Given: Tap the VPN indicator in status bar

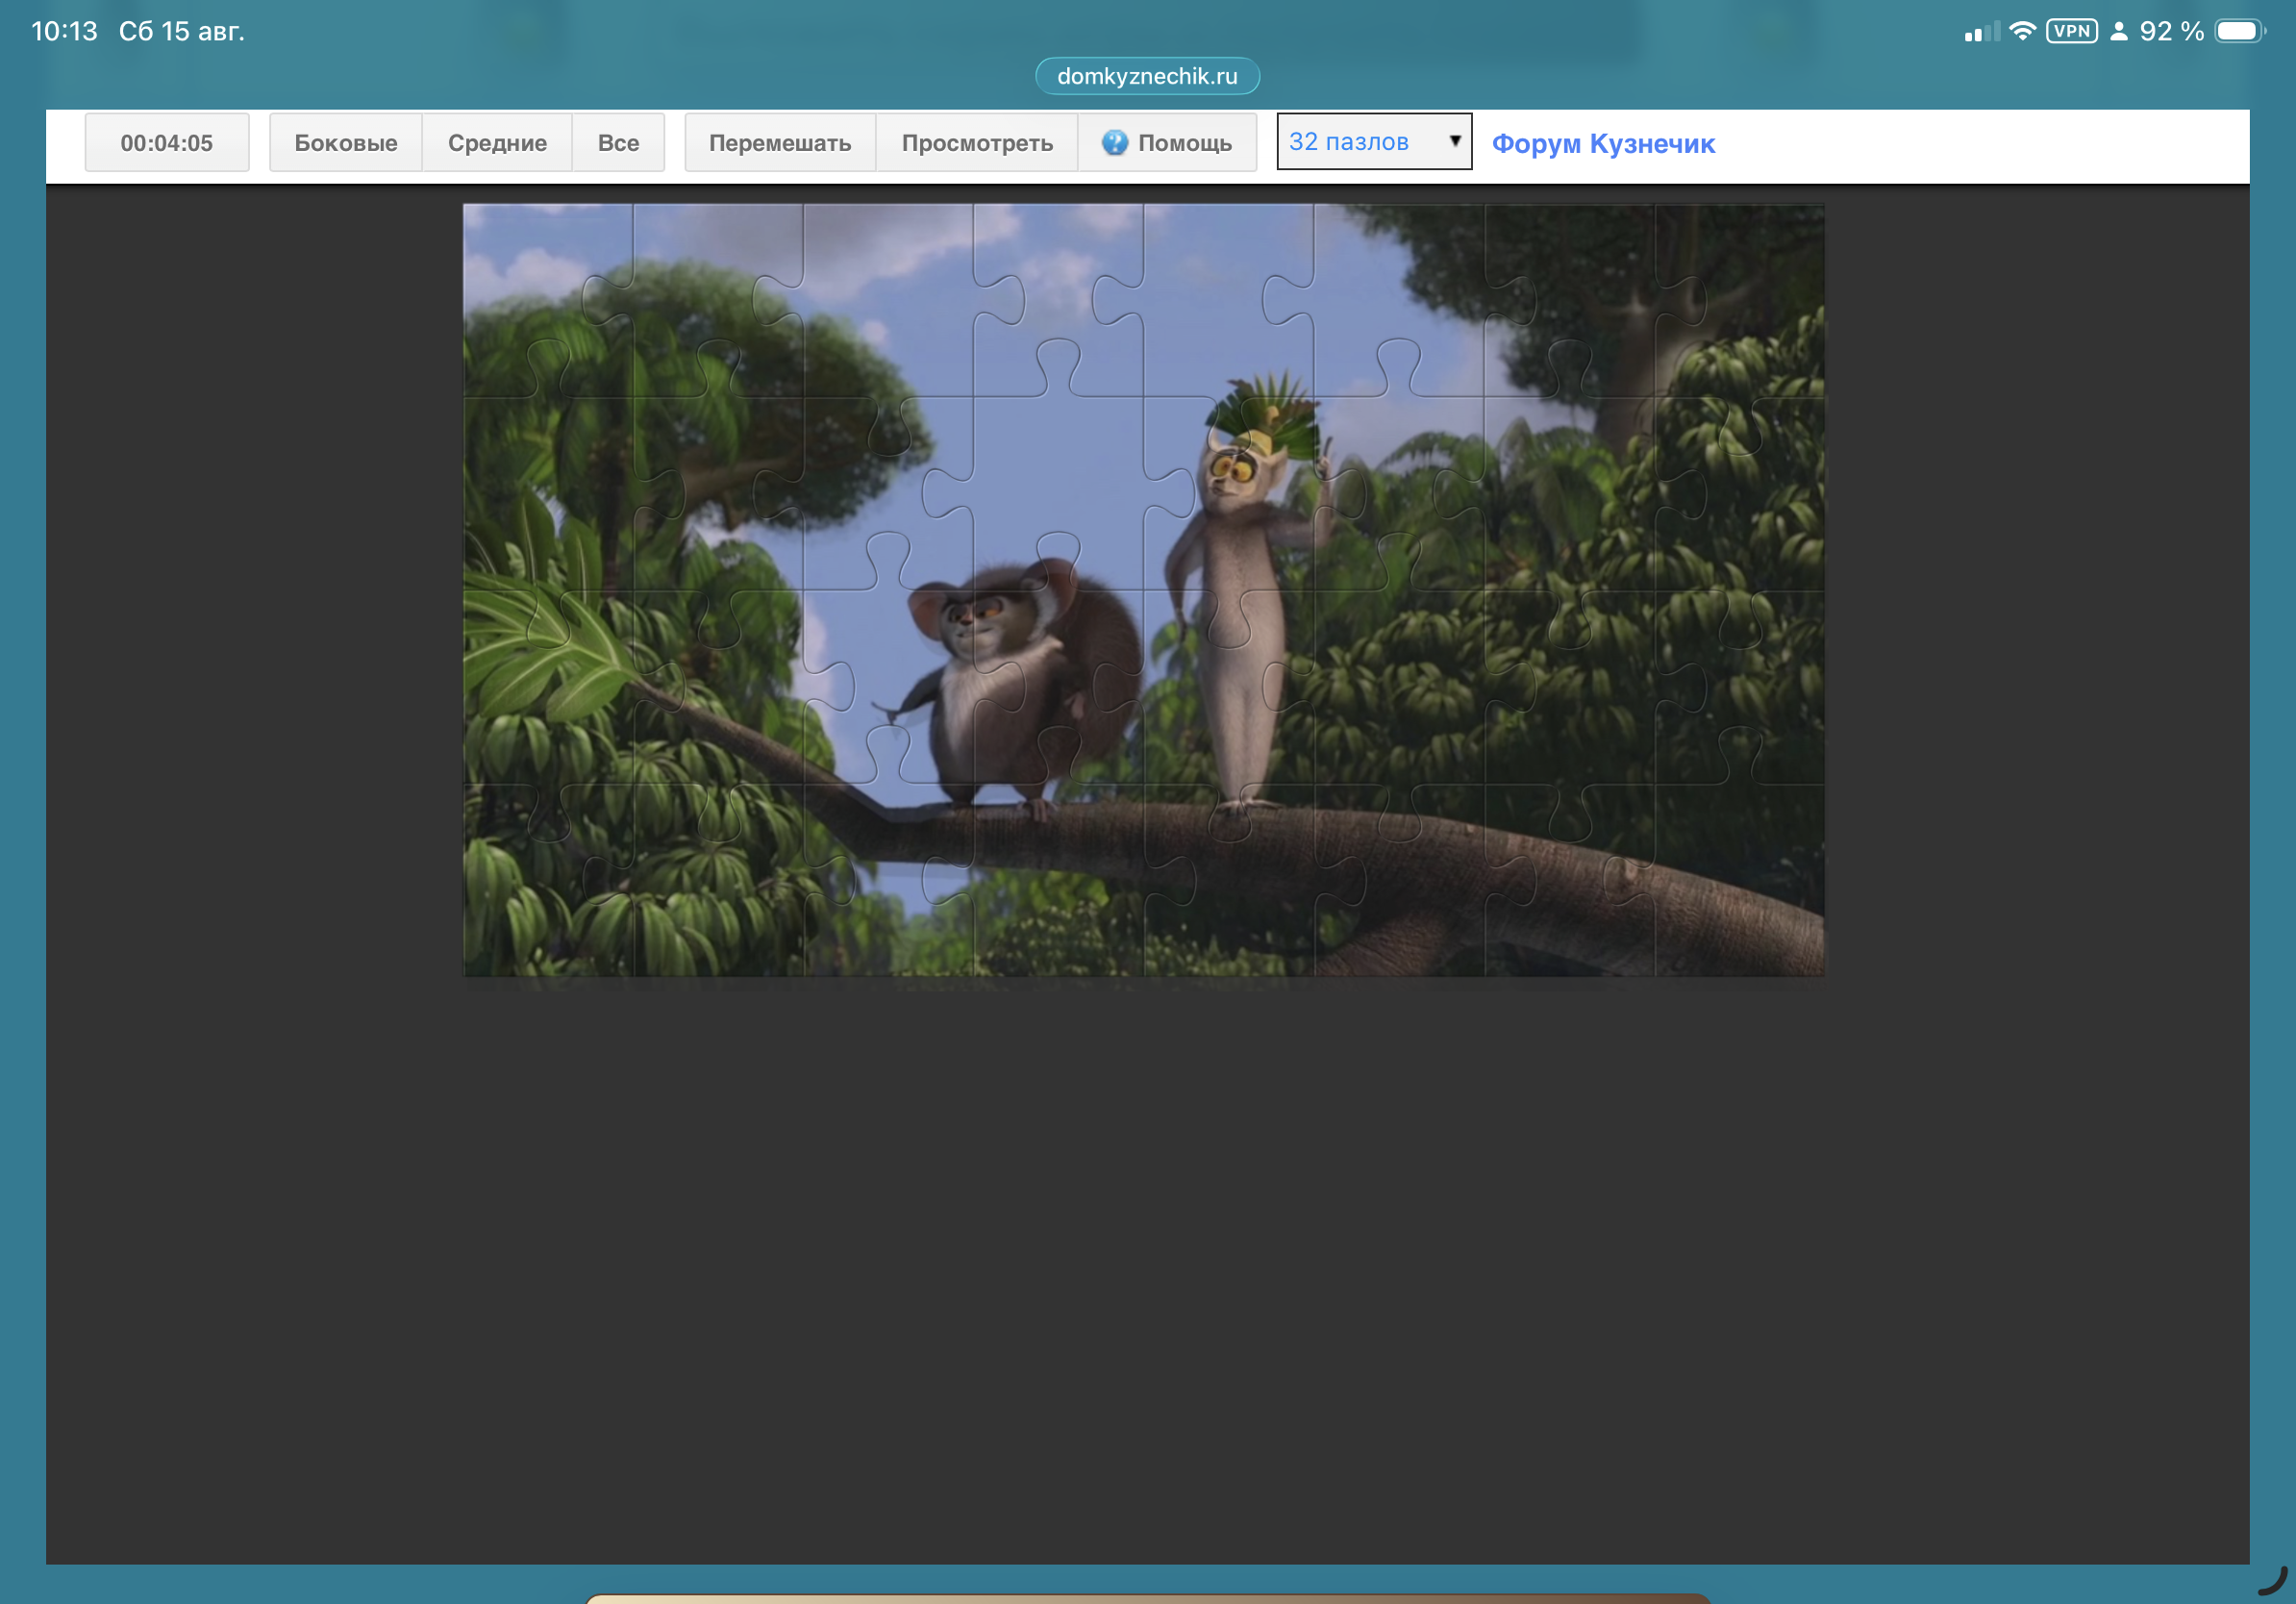Looking at the screenshot, I should [2071, 31].
